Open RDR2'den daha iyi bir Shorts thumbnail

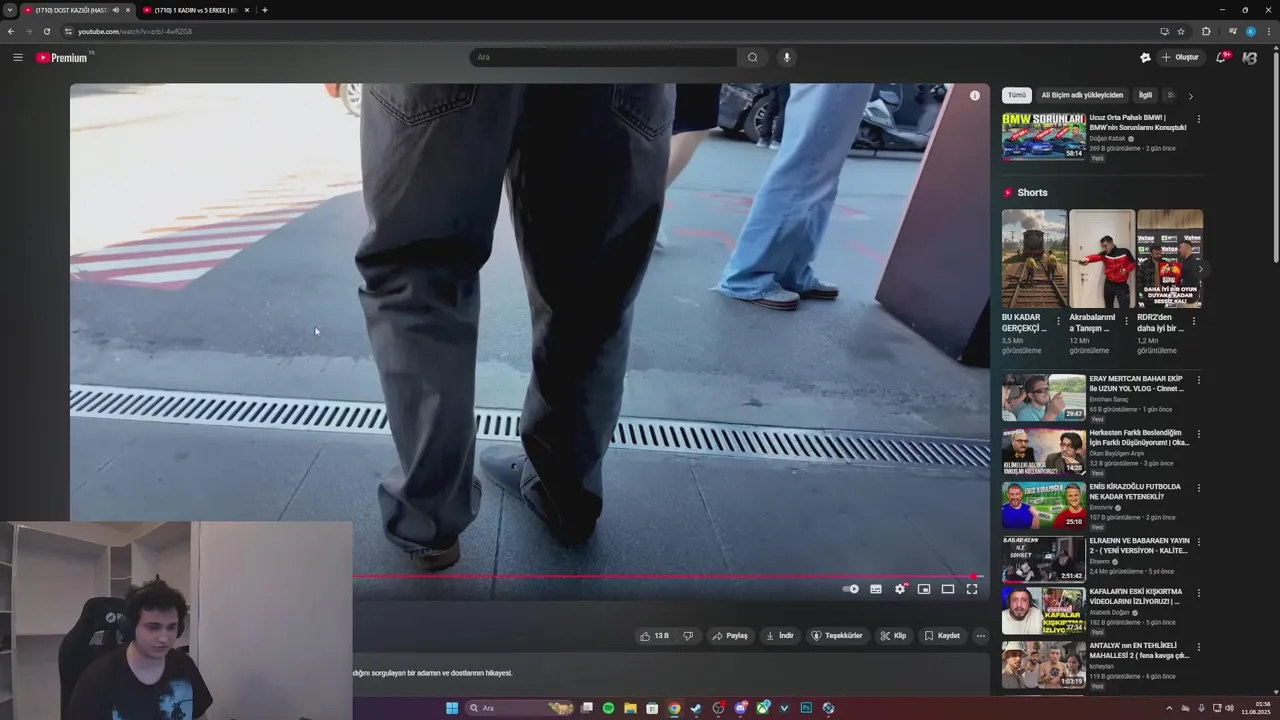pyautogui.click(x=1170, y=259)
